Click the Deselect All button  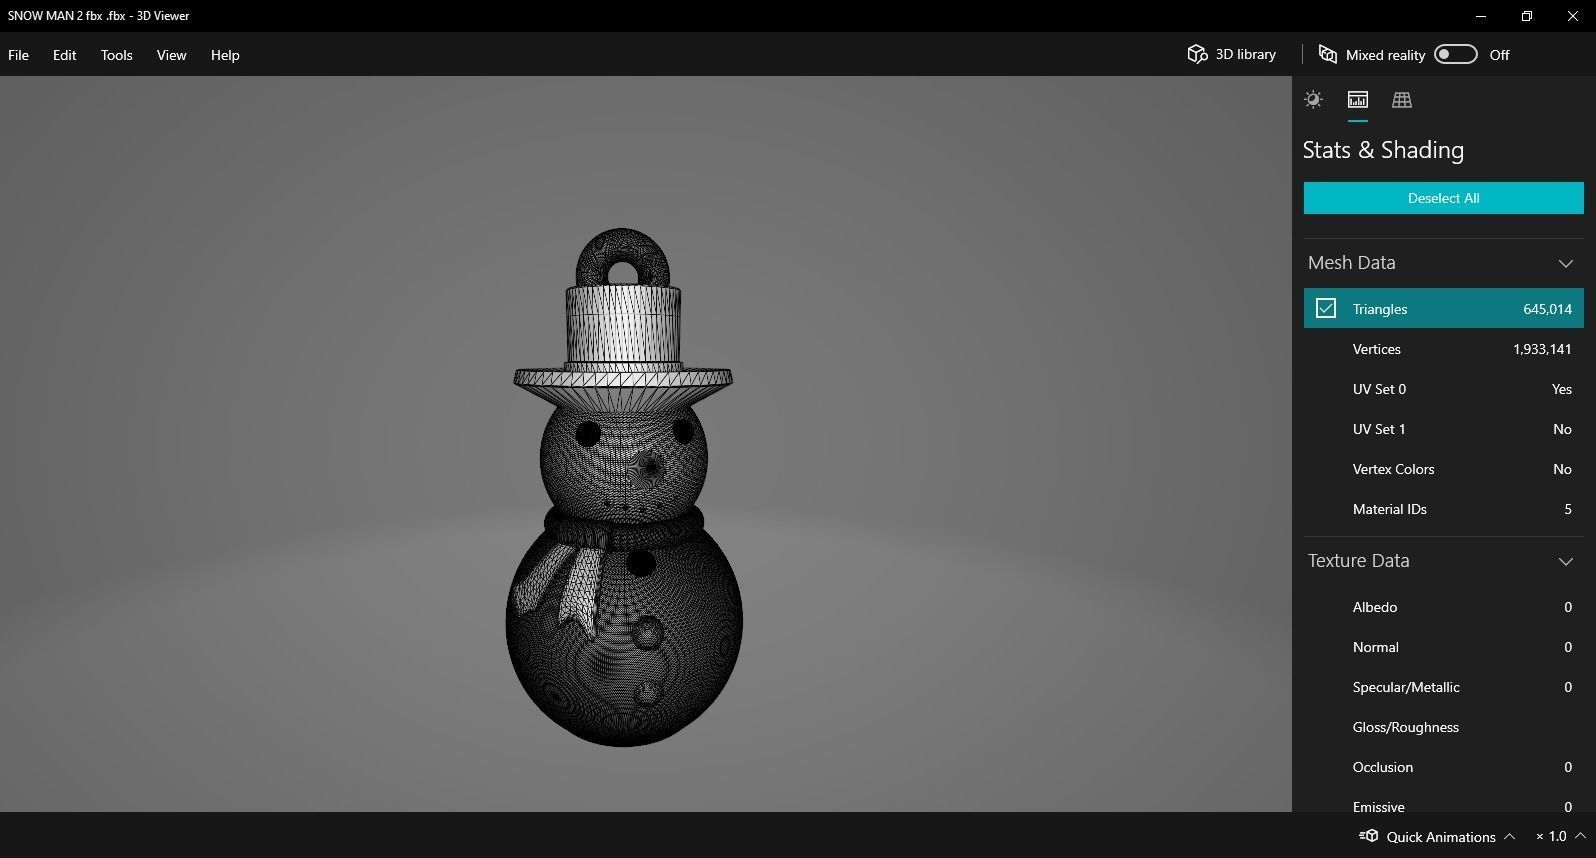pos(1443,198)
